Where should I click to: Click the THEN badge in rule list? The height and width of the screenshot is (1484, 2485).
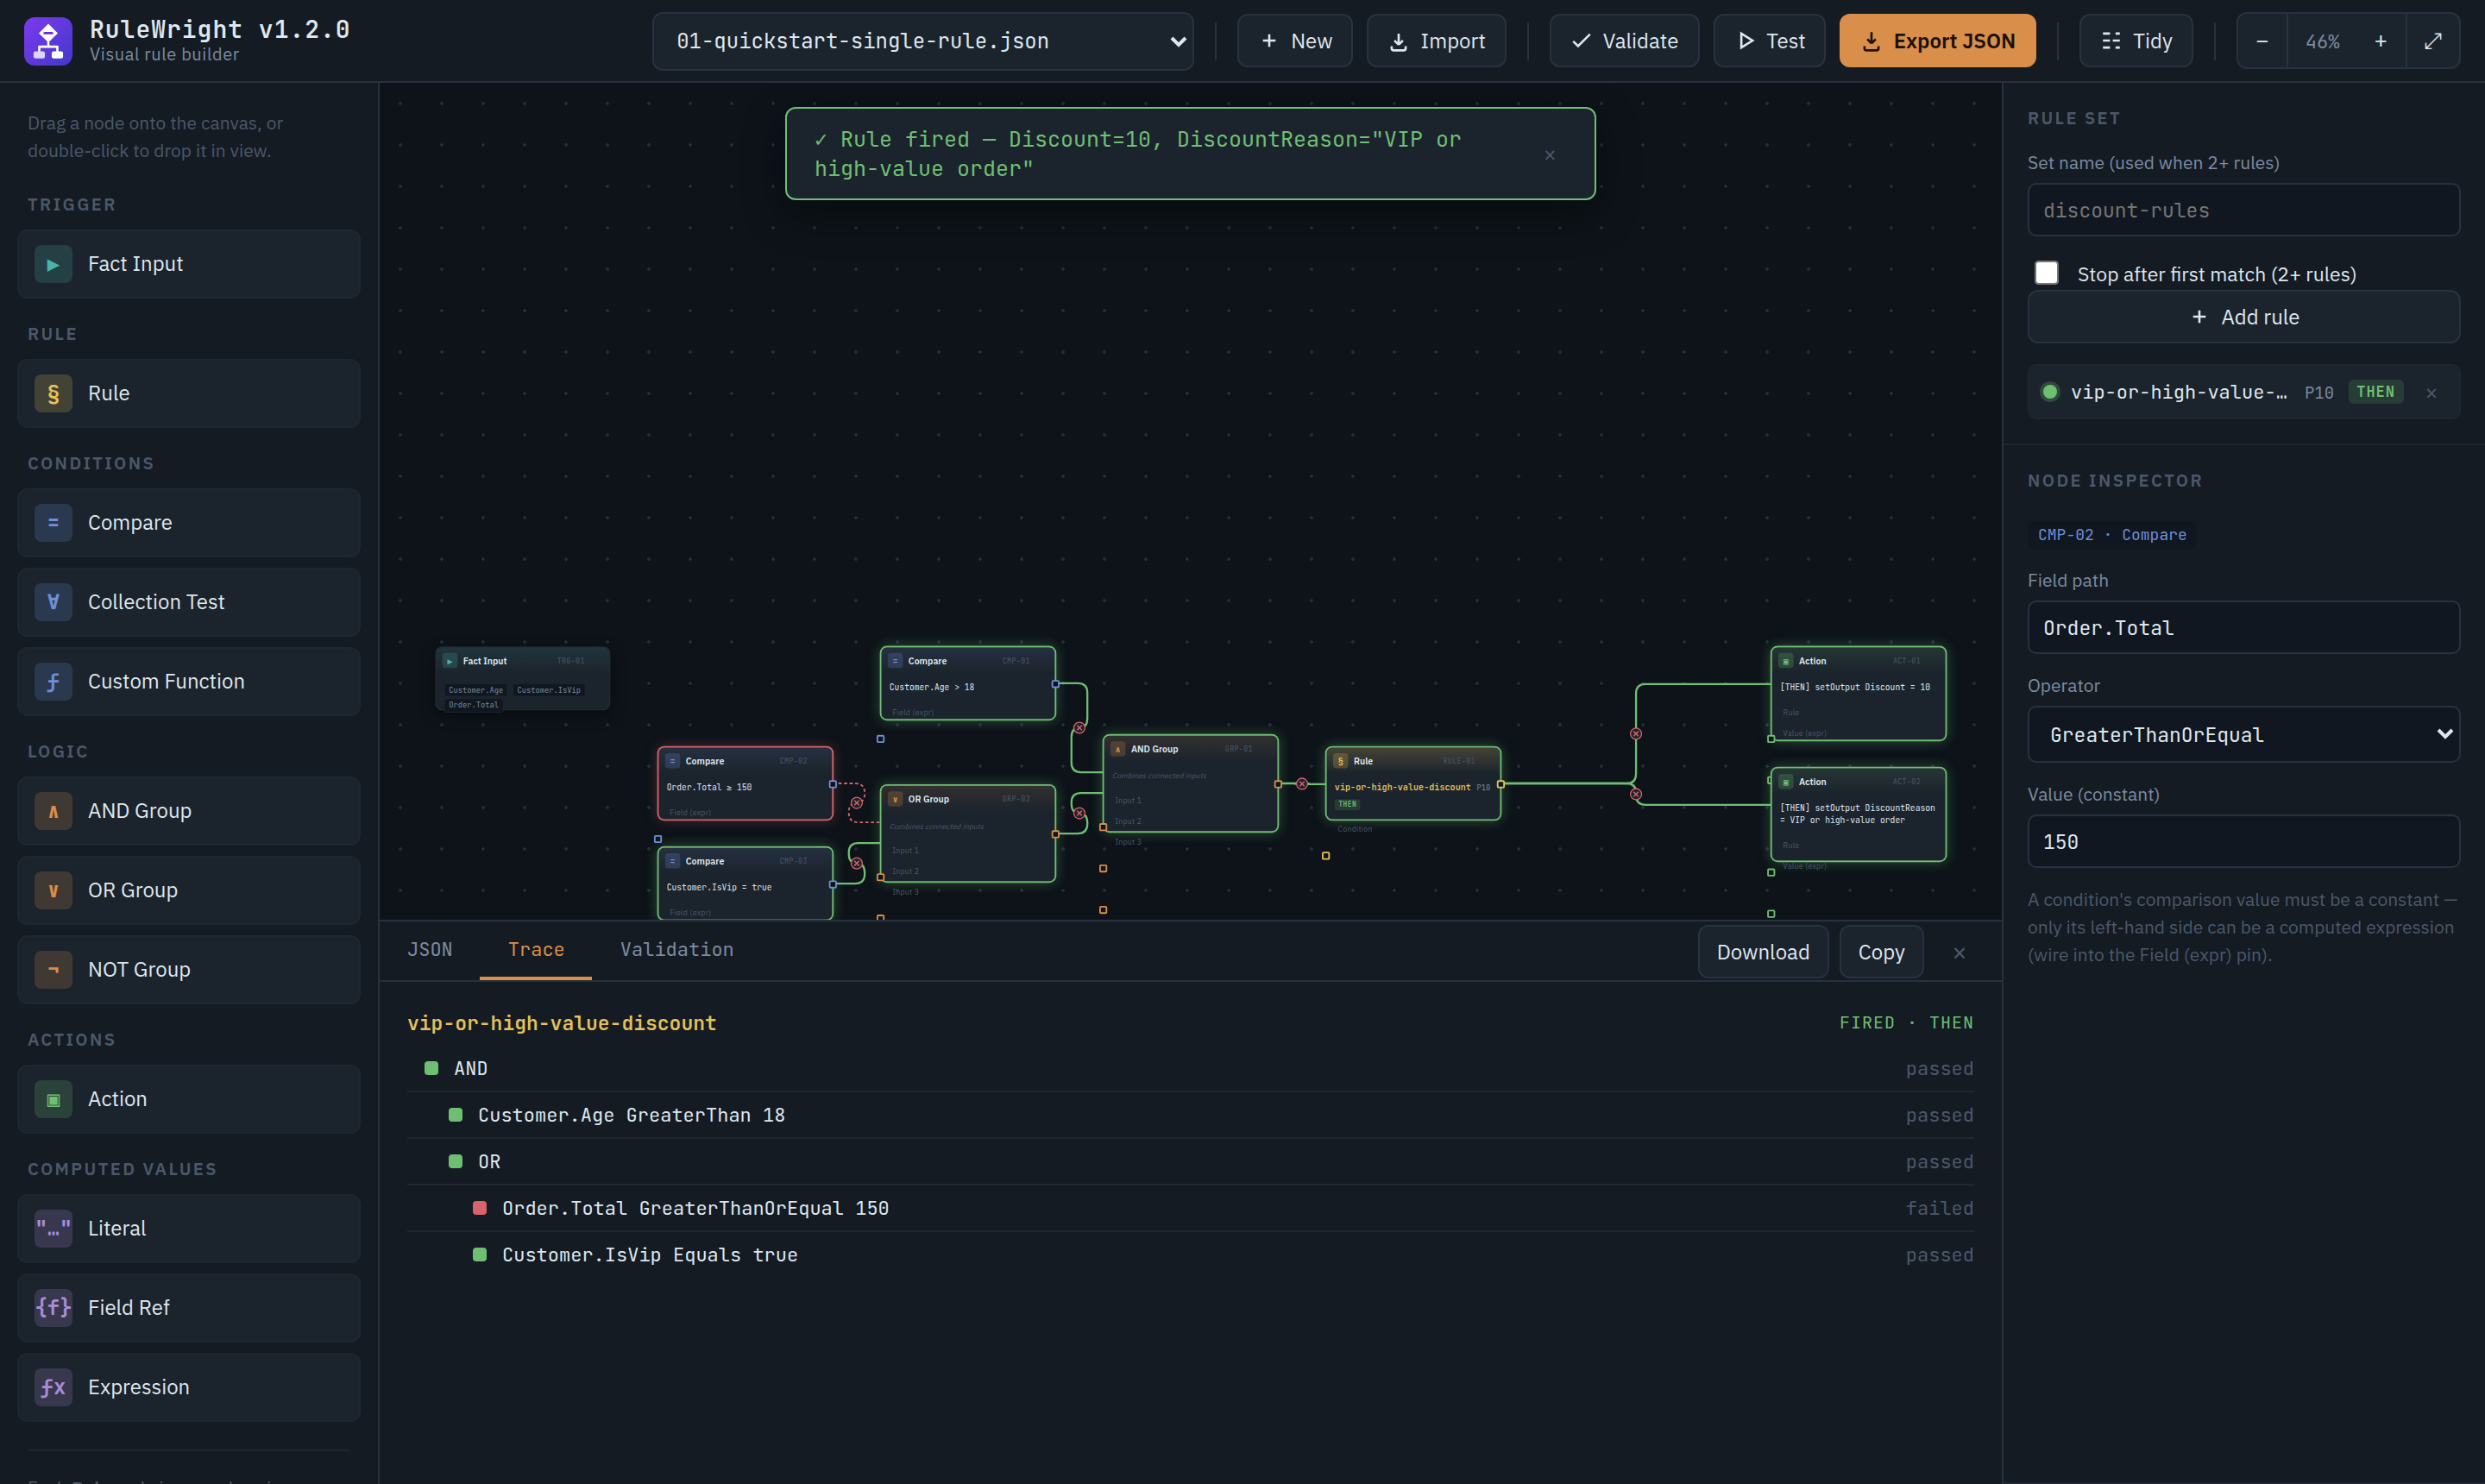pos(2375,392)
